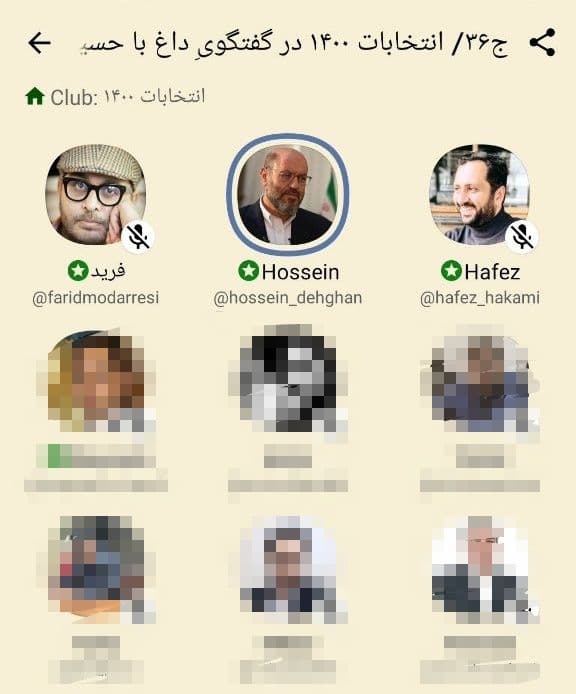Go back with the left arrow
Image resolution: width=576 pixels, height=694 pixels.
click(39, 43)
